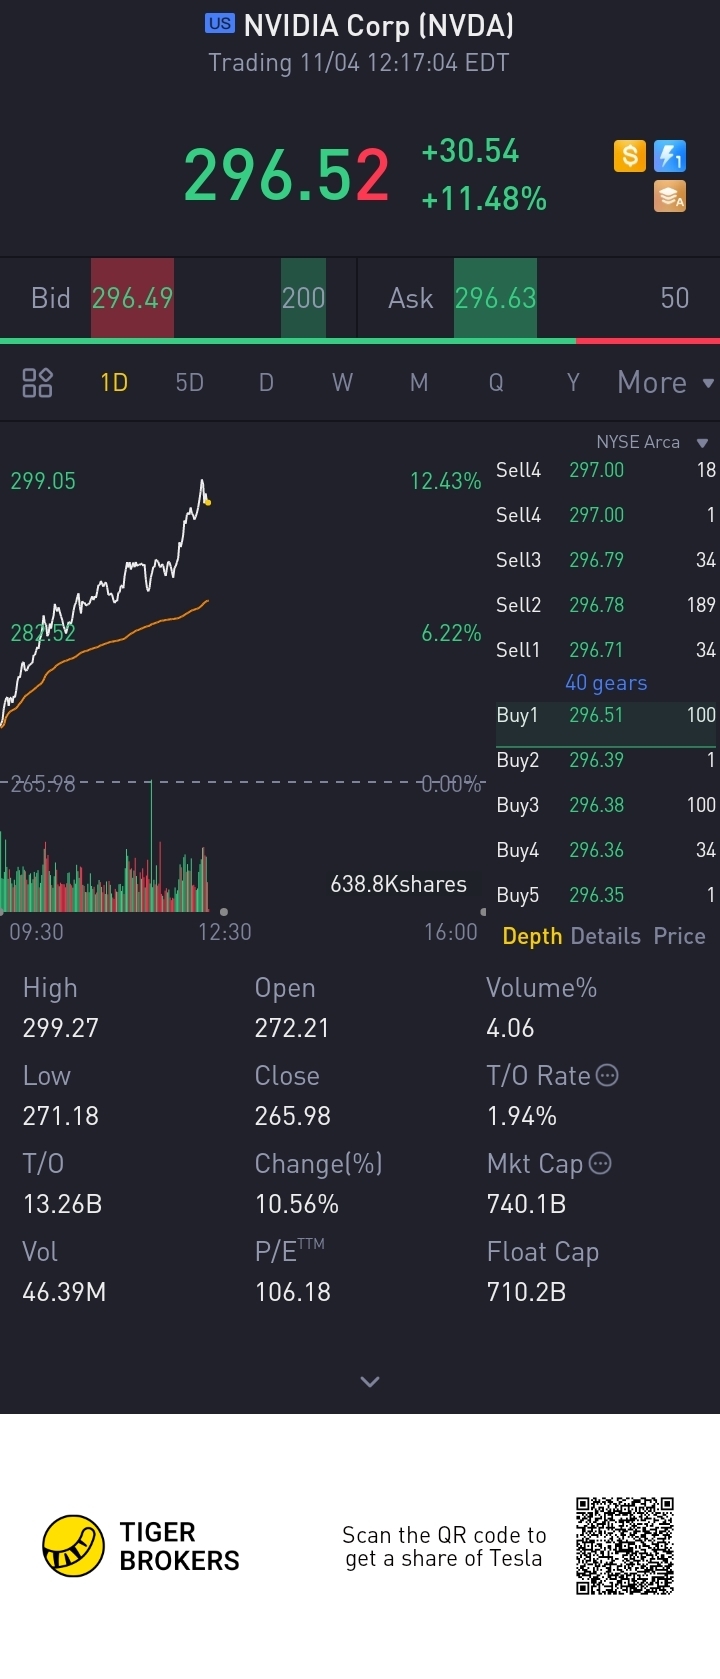The height and width of the screenshot is (1679, 720).
Task: Tap the 40 gears depth setting
Action: (x=606, y=683)
